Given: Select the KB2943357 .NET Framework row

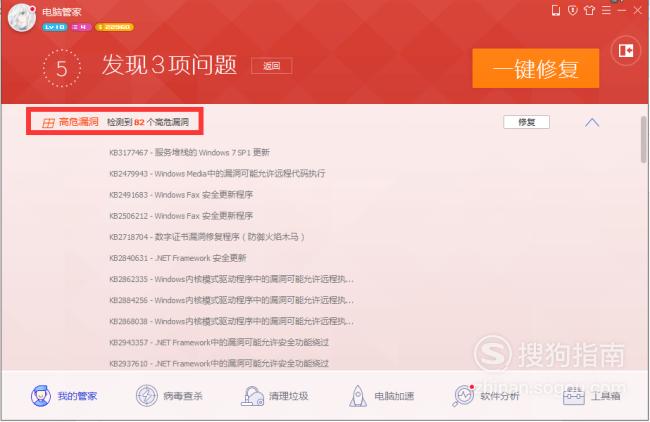Looking at the screenshot, I should click(219, 343).
